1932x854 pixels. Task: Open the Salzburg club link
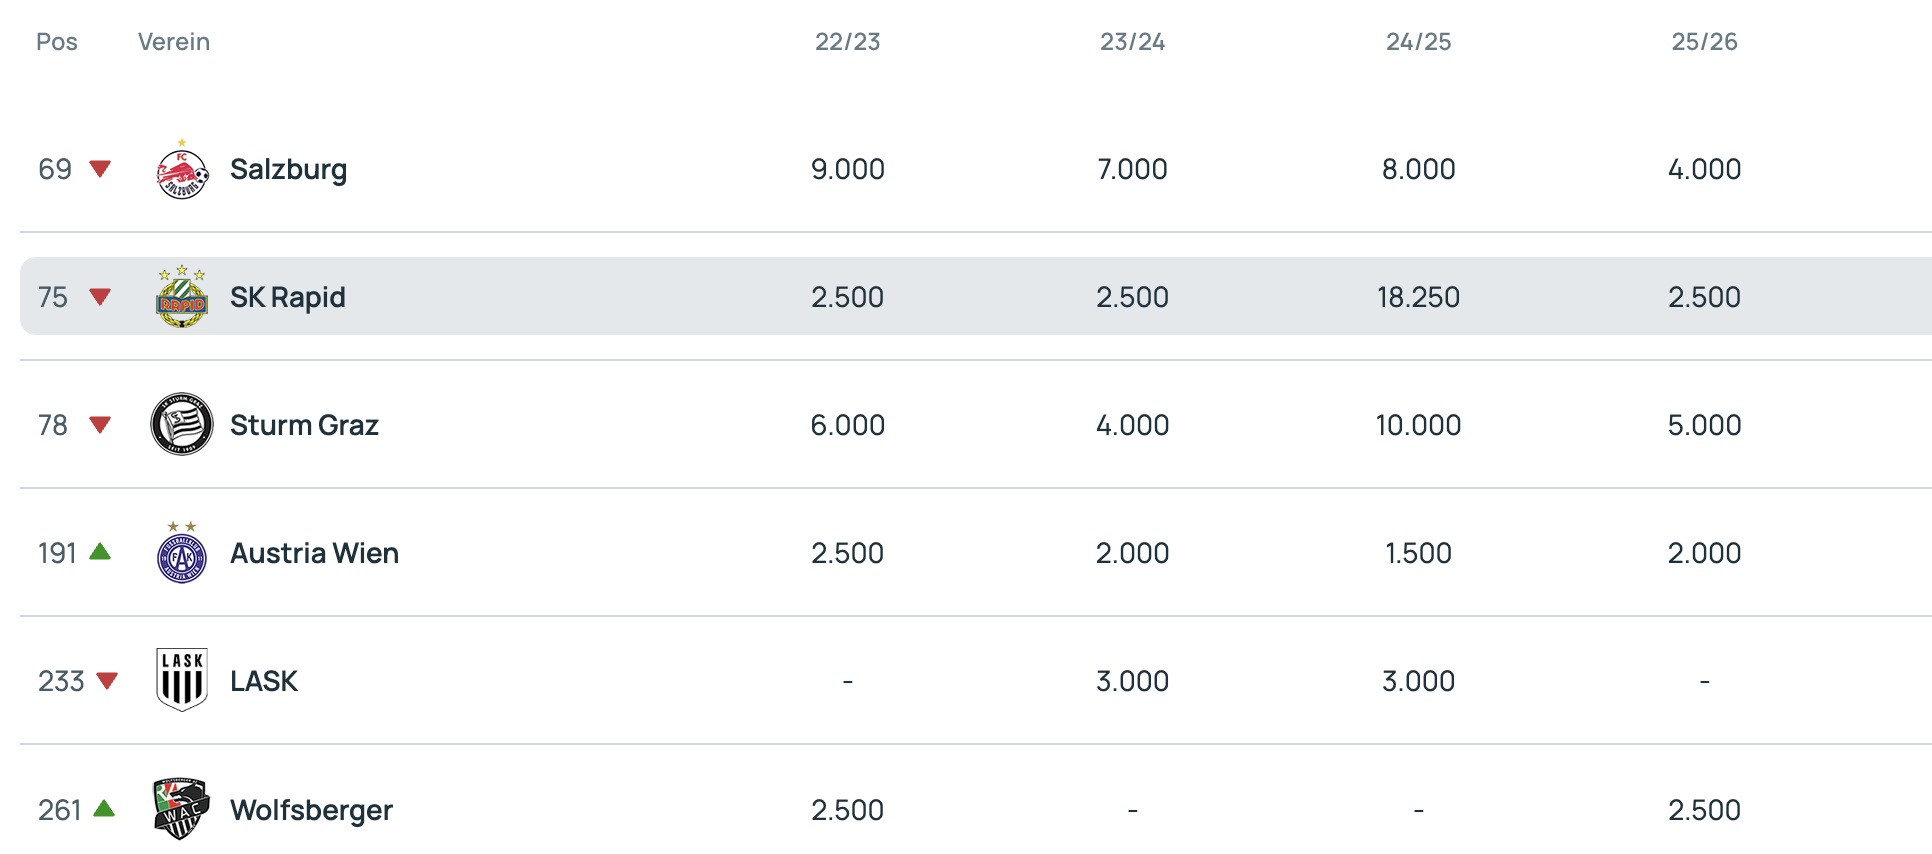pos(288,169)
